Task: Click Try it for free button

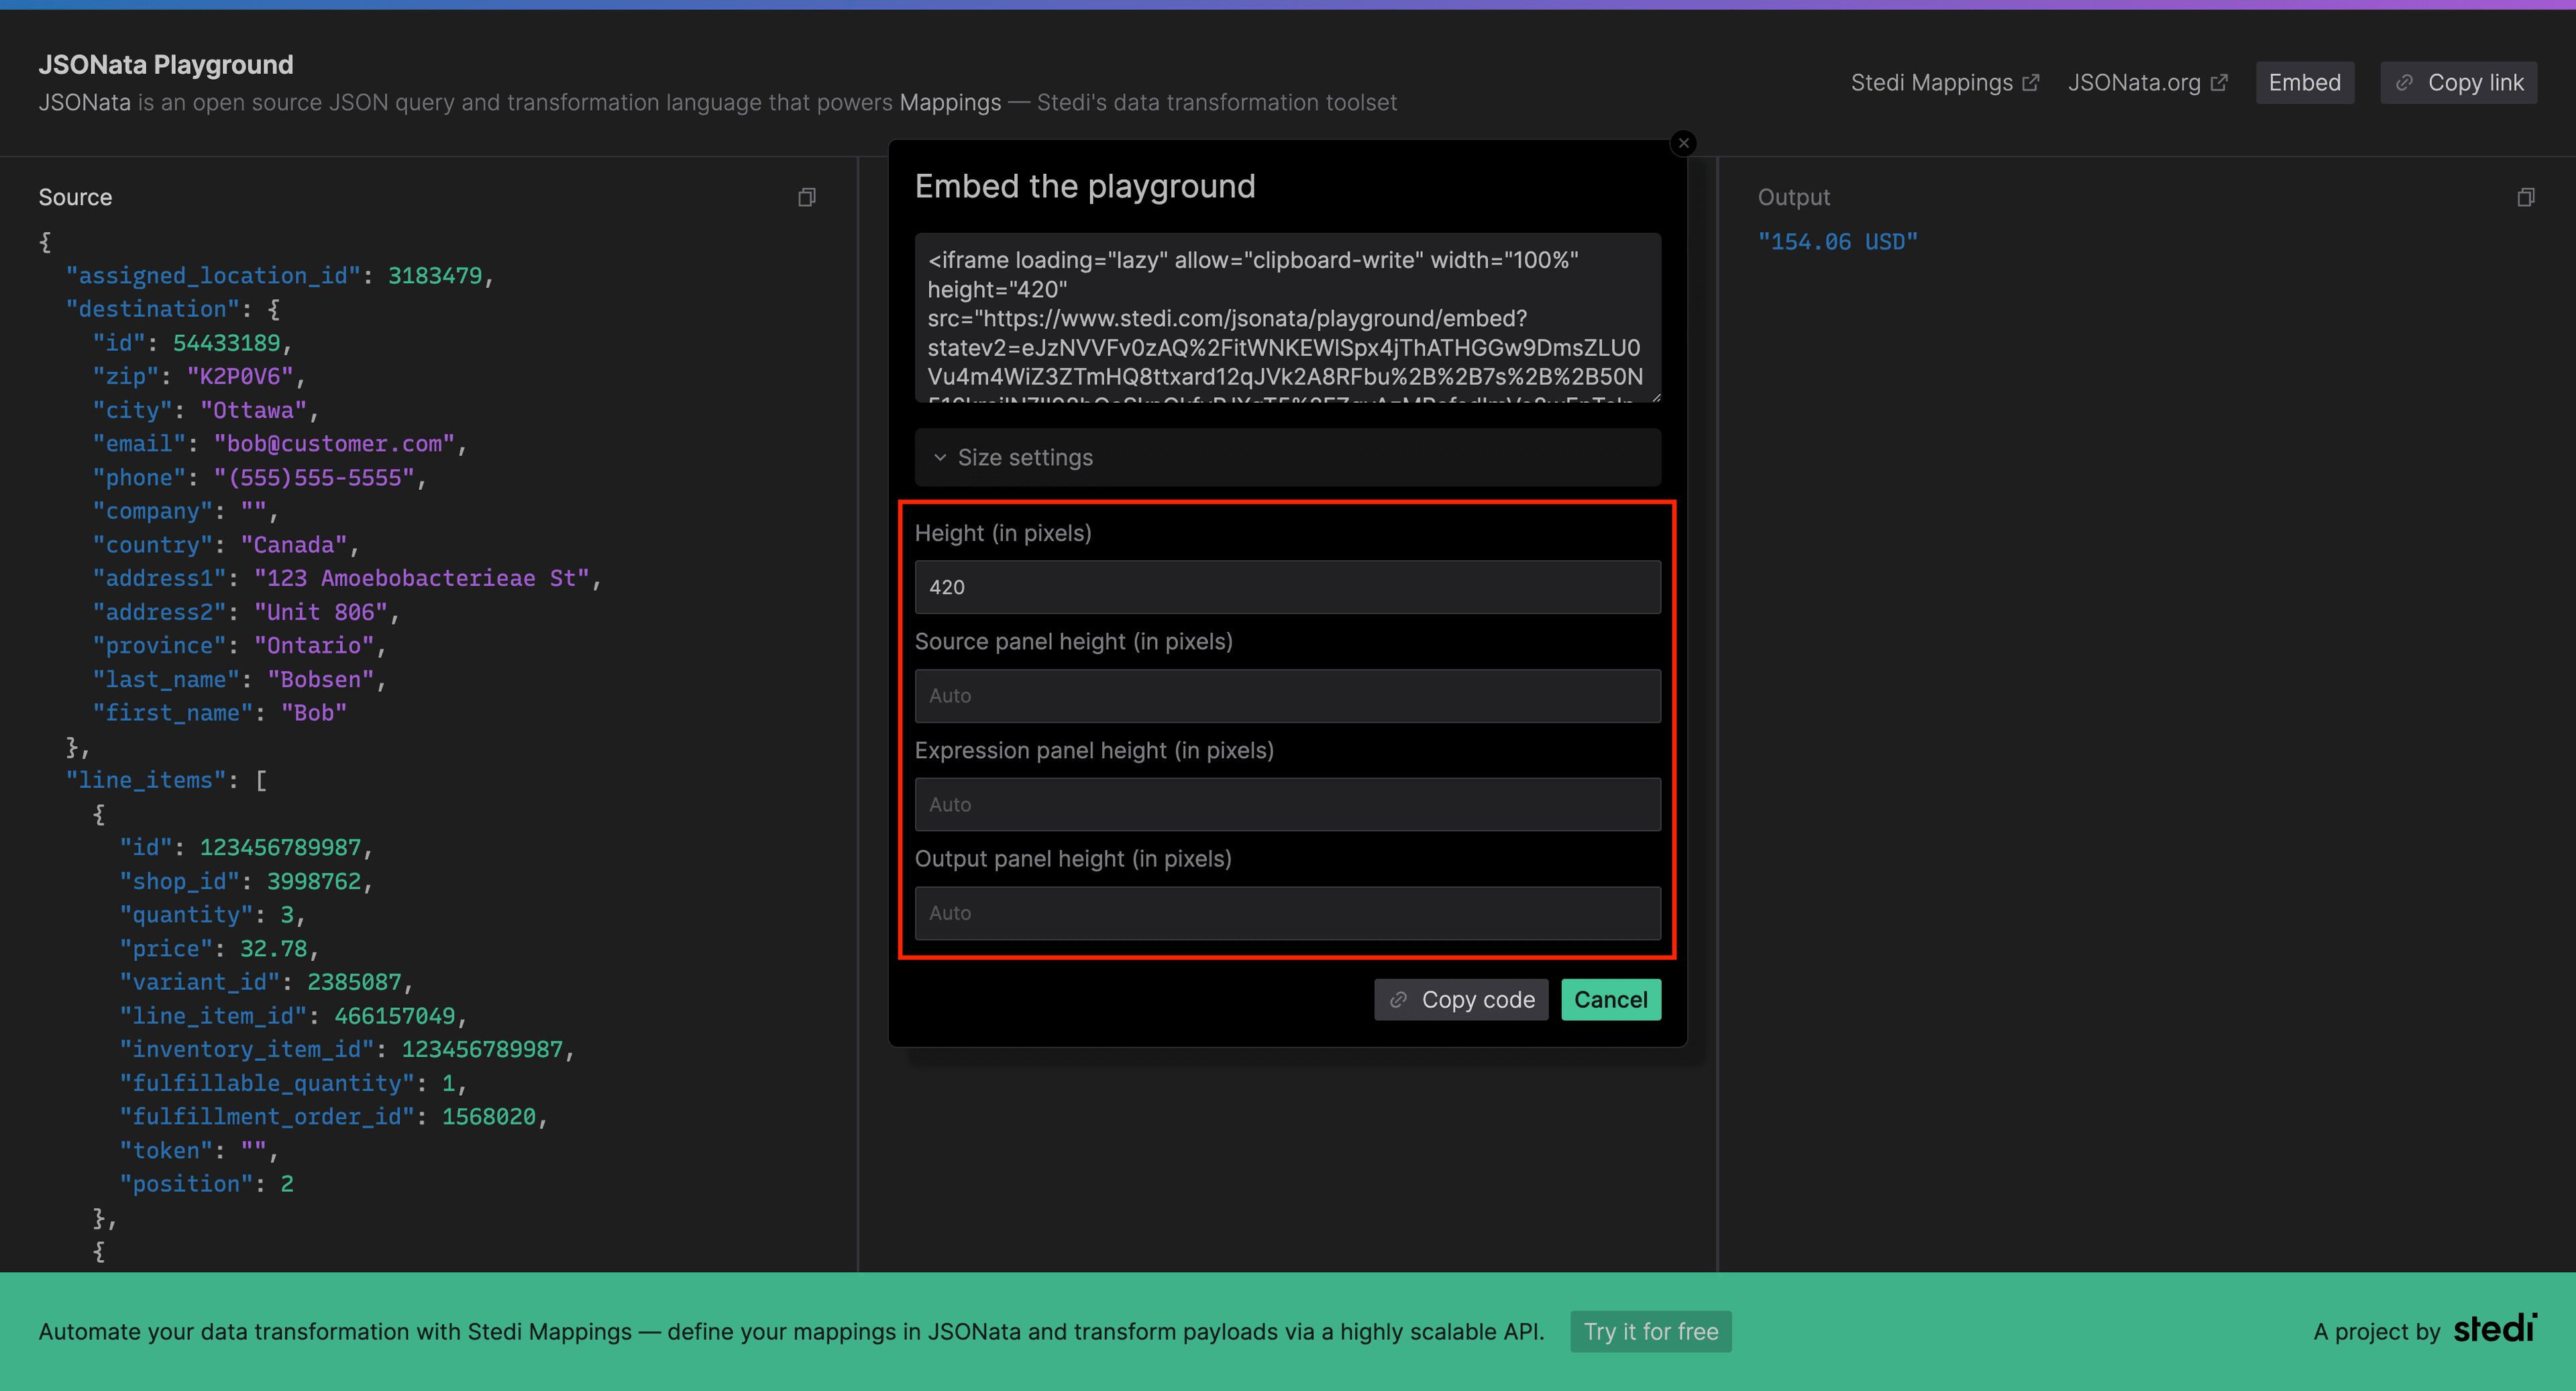Action: pyautogui.click(x=1650, y=1331)
